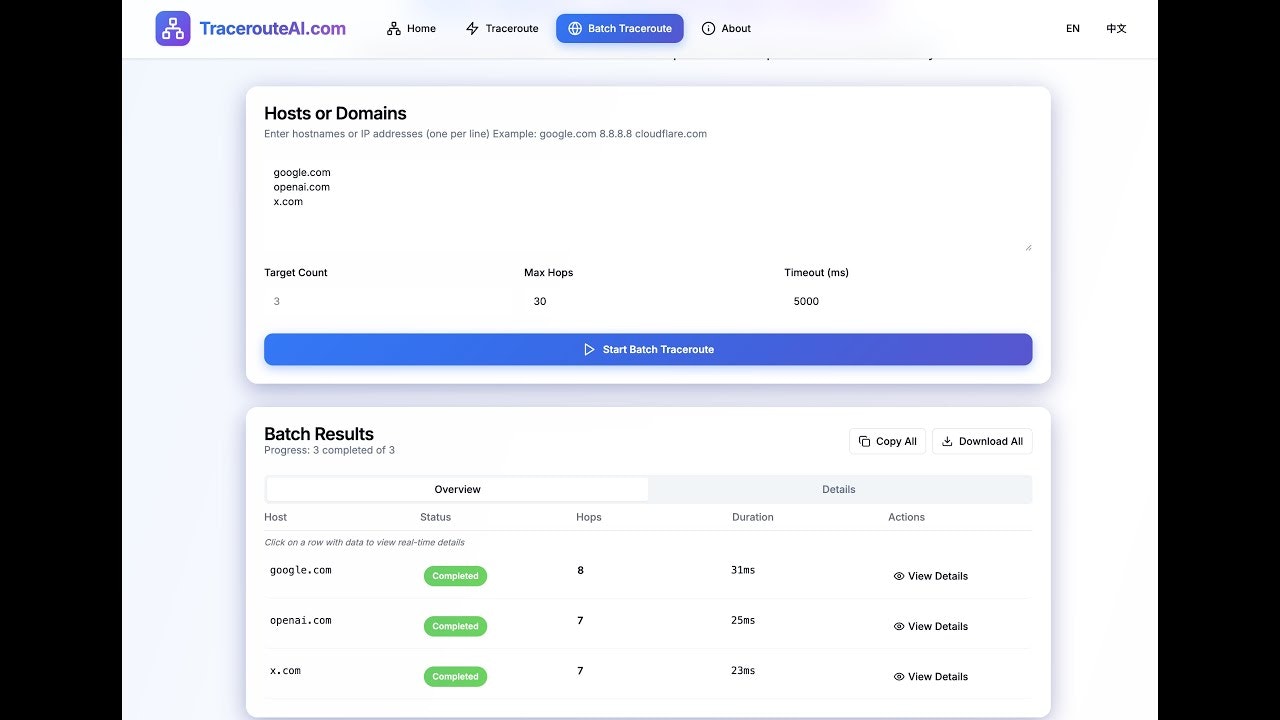1280x720 pixels.
Task: Click the Completed badge for openai.com
Action: point(455,626)
